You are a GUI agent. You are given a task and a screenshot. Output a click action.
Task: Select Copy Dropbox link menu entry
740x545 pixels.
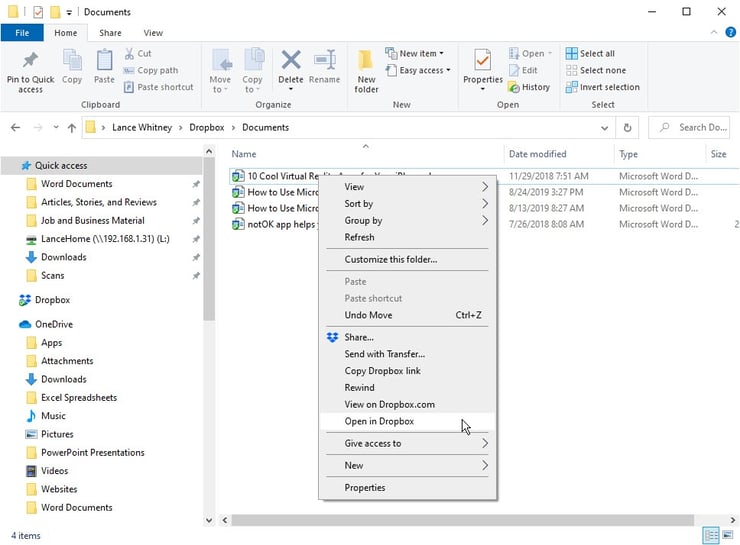click(x=382, y=371)
